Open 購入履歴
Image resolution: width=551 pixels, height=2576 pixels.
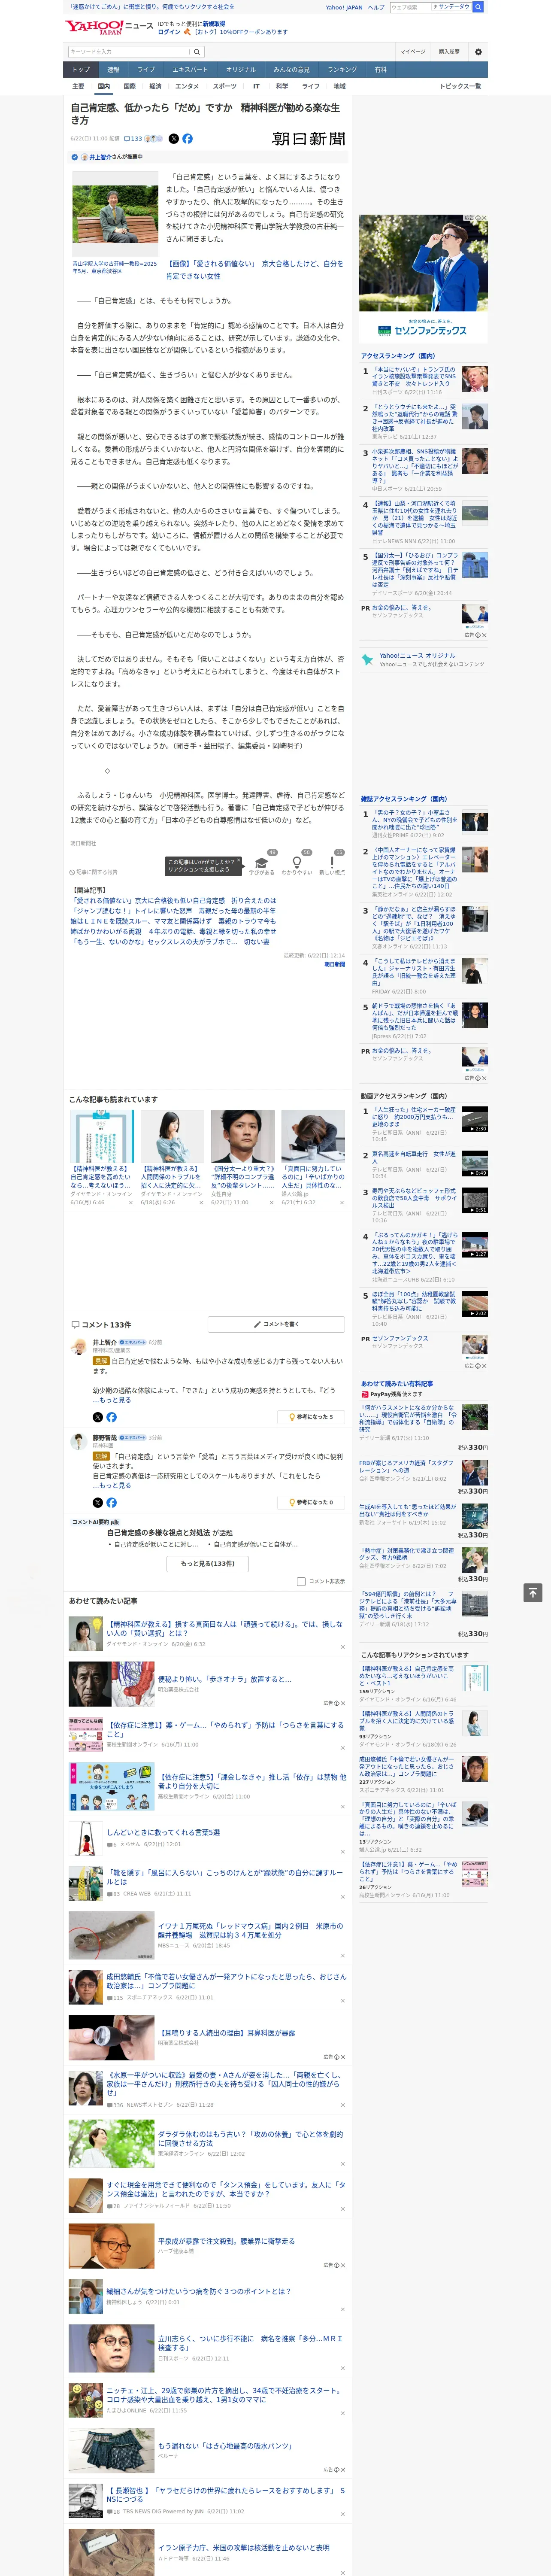(449, 52)
